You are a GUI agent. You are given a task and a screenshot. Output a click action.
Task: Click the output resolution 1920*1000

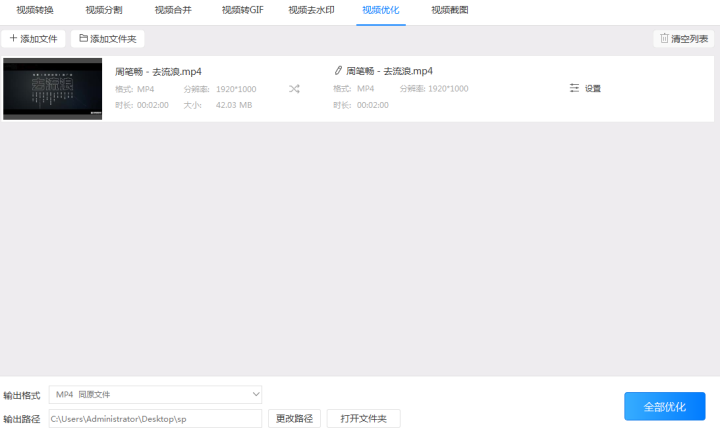(448, 89)
